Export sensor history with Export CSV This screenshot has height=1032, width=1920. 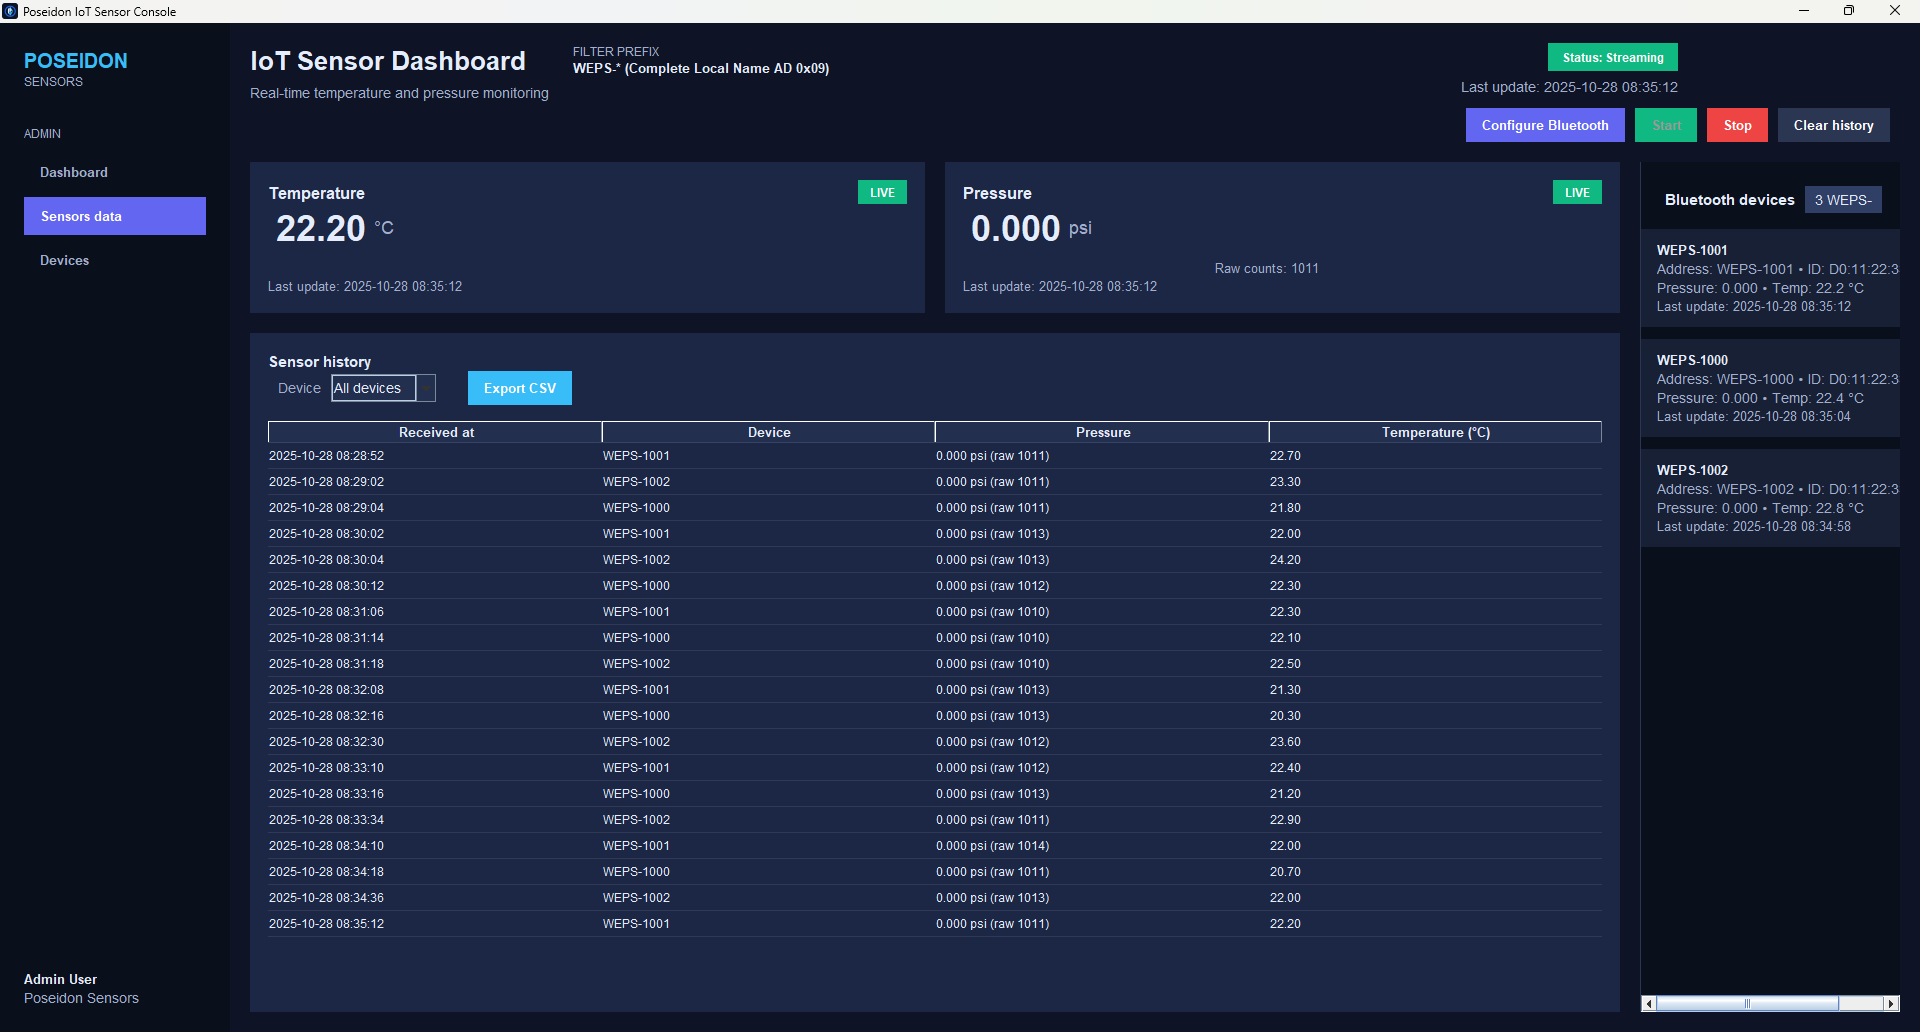520,388
